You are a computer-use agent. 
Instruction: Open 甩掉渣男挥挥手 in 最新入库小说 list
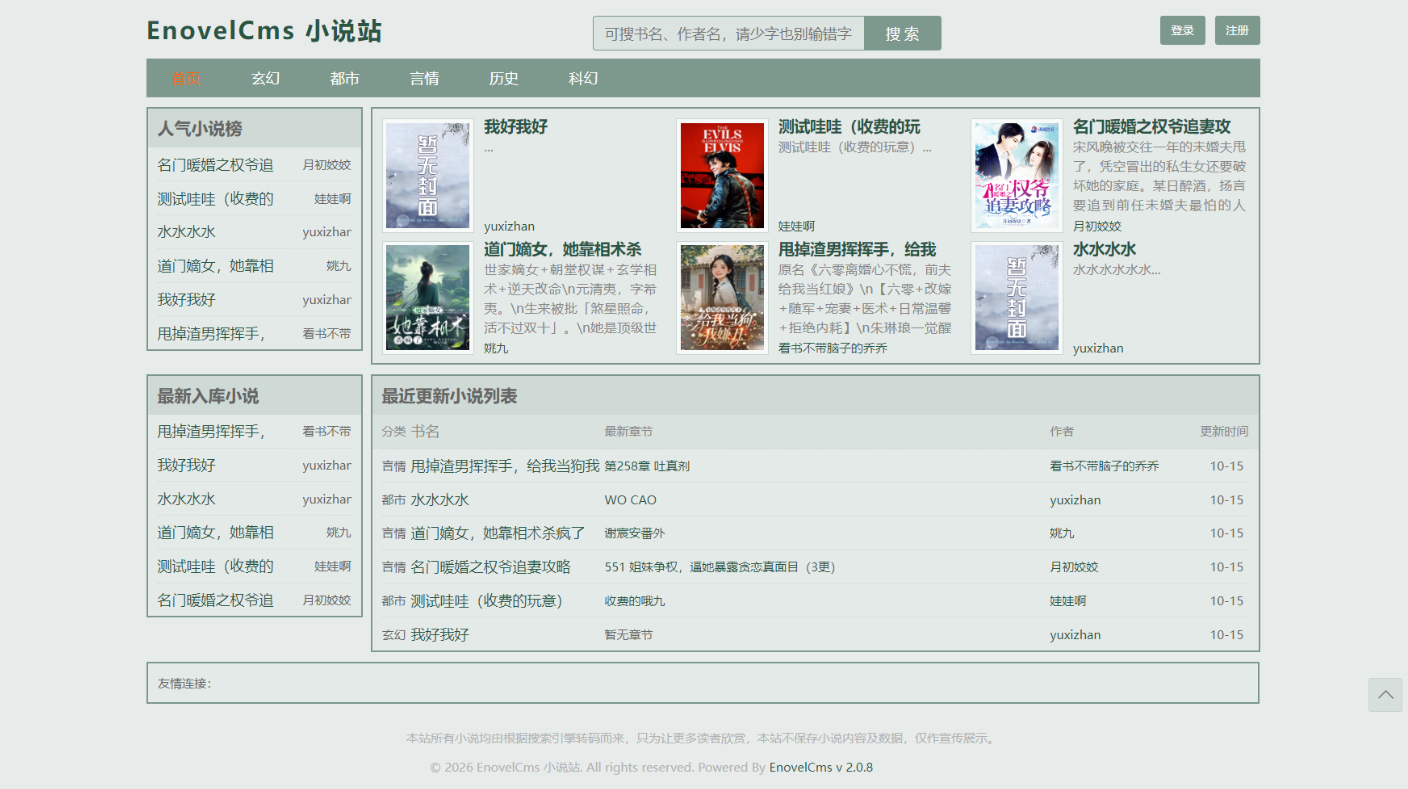(211, 431)
